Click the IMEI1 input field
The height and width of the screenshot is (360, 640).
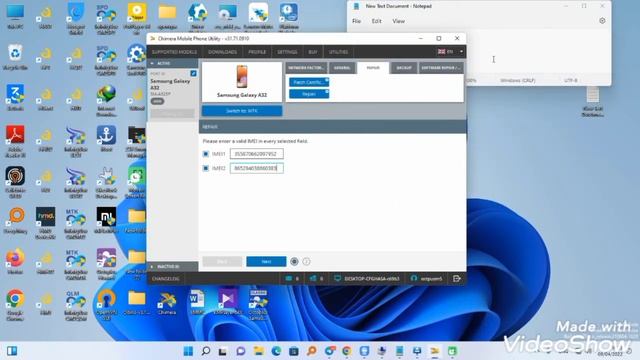pyautogui.click(x=257, y=154)
